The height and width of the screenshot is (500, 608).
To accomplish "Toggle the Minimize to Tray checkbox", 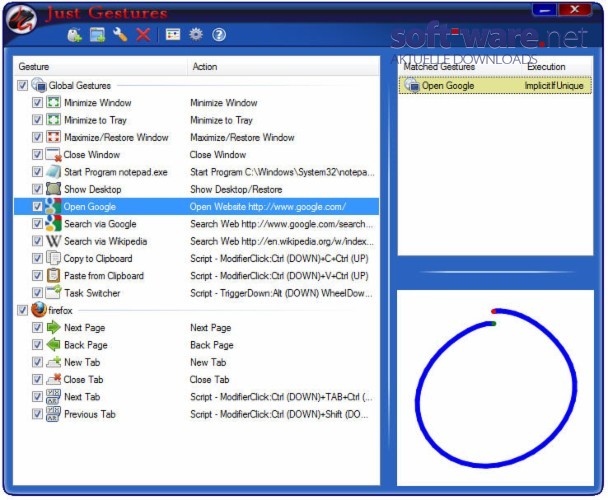I will coord(37,120).
